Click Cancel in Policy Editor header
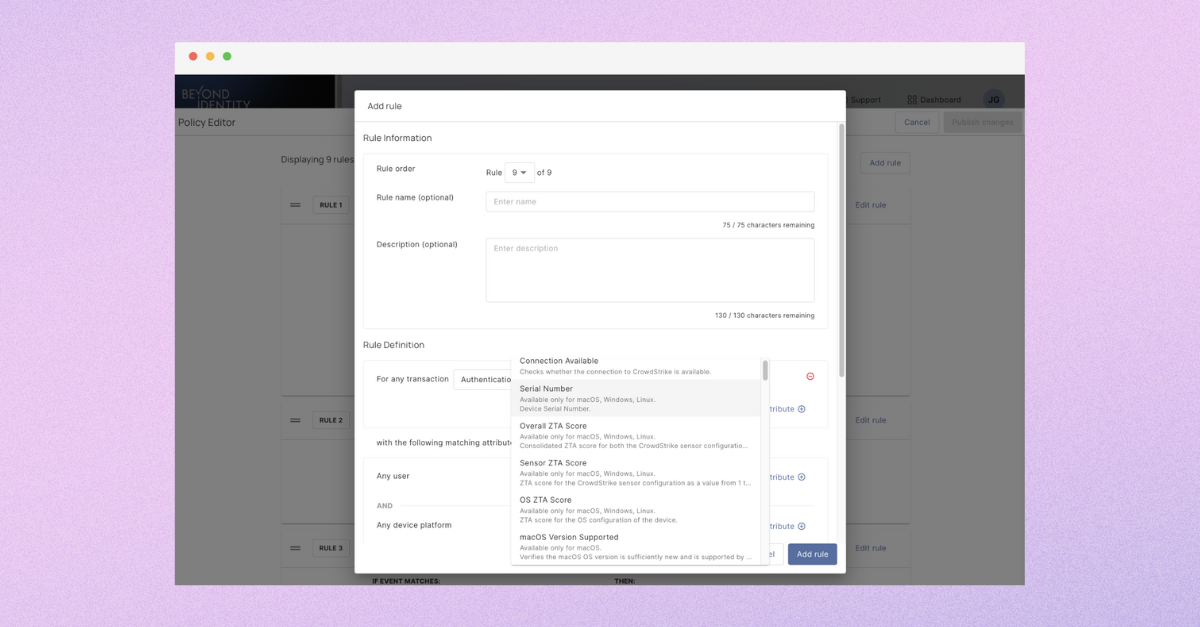 [917, 122]
